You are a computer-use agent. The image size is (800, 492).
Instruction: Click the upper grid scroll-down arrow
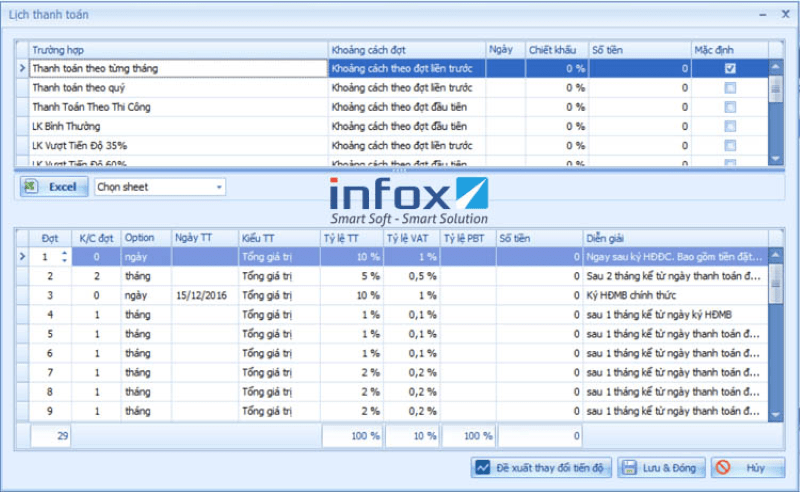pos(776,159)
